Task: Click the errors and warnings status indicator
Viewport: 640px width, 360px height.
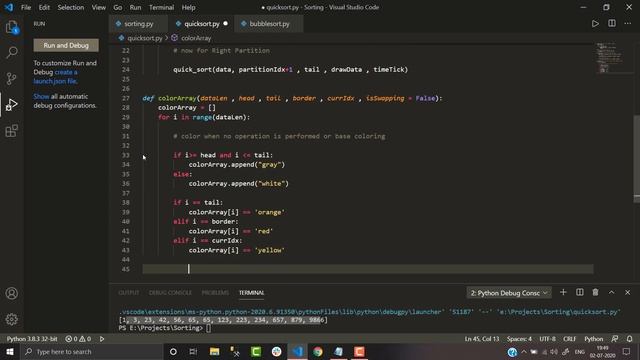Action: [x=78, y=339]
